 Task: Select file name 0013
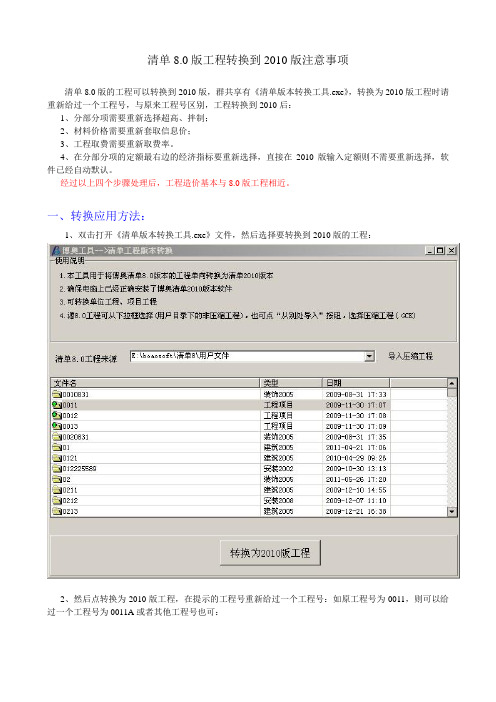70,426
